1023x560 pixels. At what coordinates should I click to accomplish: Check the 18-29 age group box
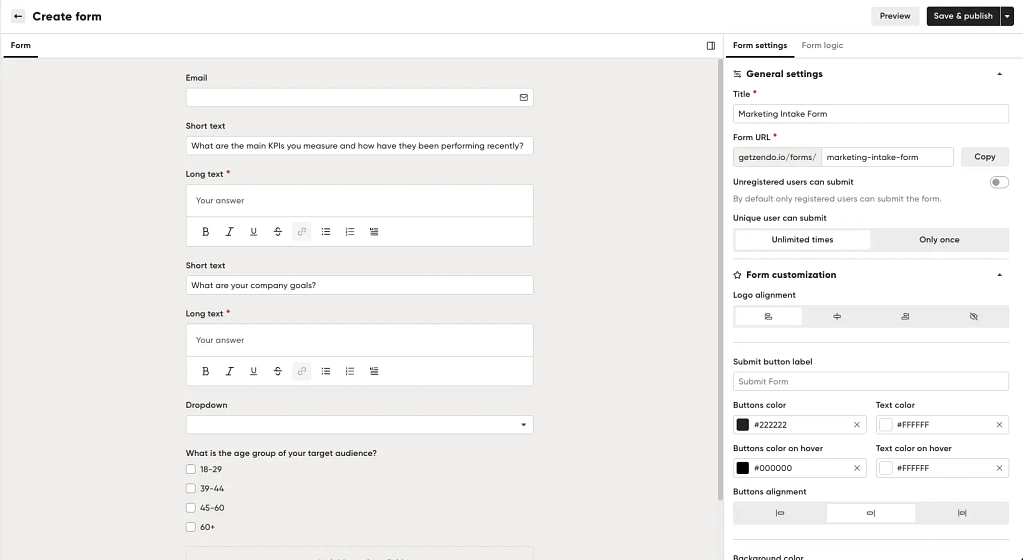[x=191, y=469]
